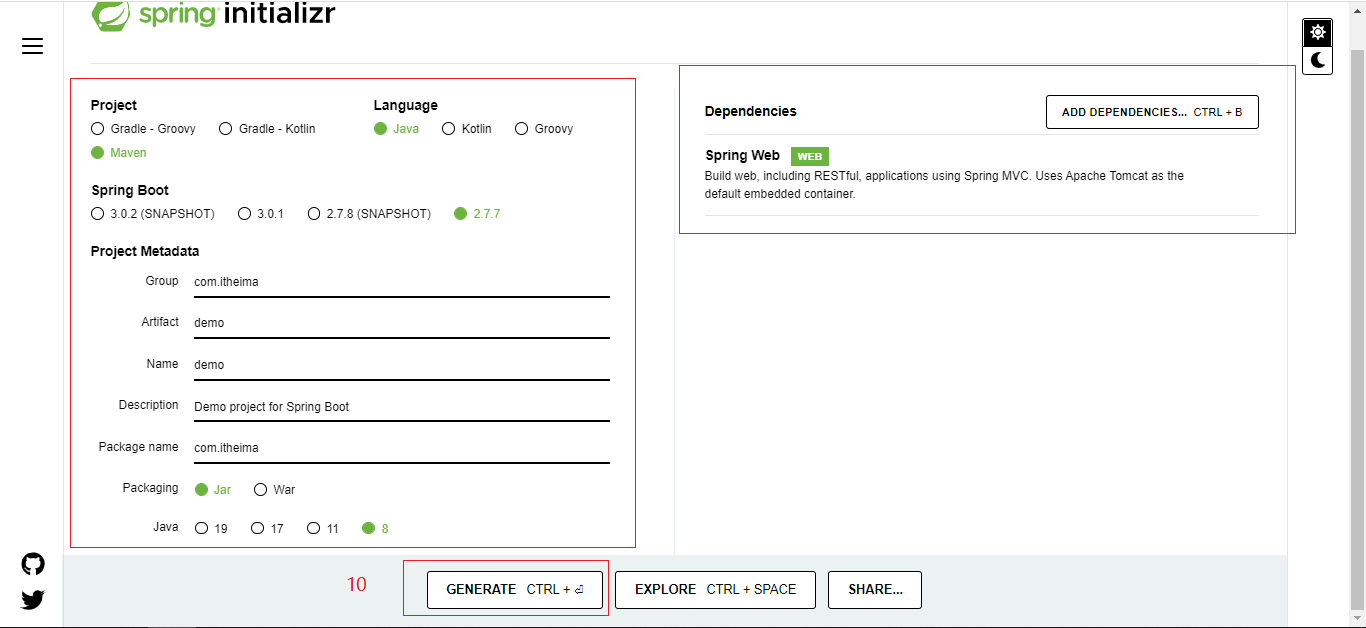Choose Kotlin as the language
The width and height of the screenshot is (1366, 628).
click(449, 129)
